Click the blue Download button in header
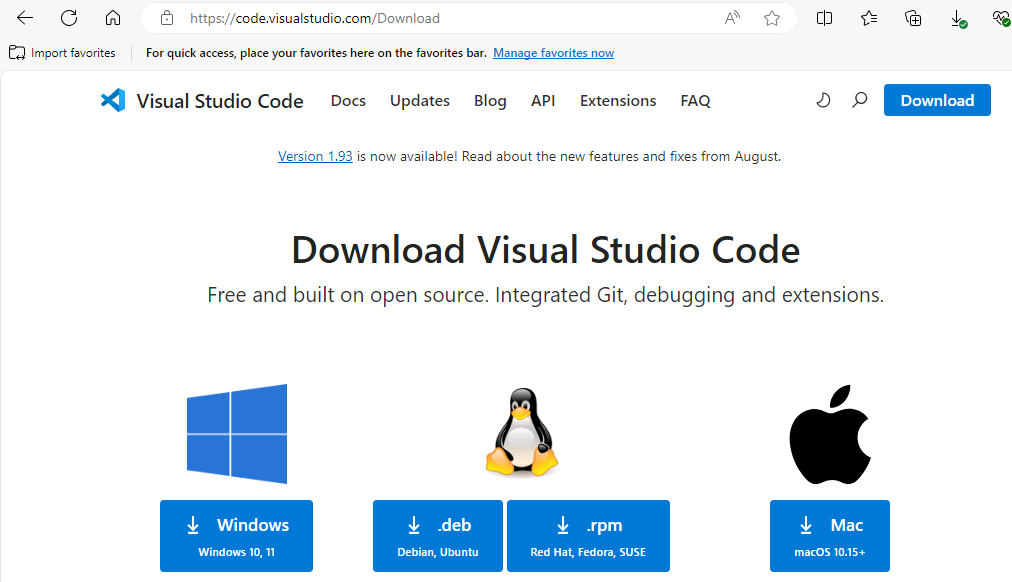This screenshot has width=1012, height=582. tap(937, 100)
